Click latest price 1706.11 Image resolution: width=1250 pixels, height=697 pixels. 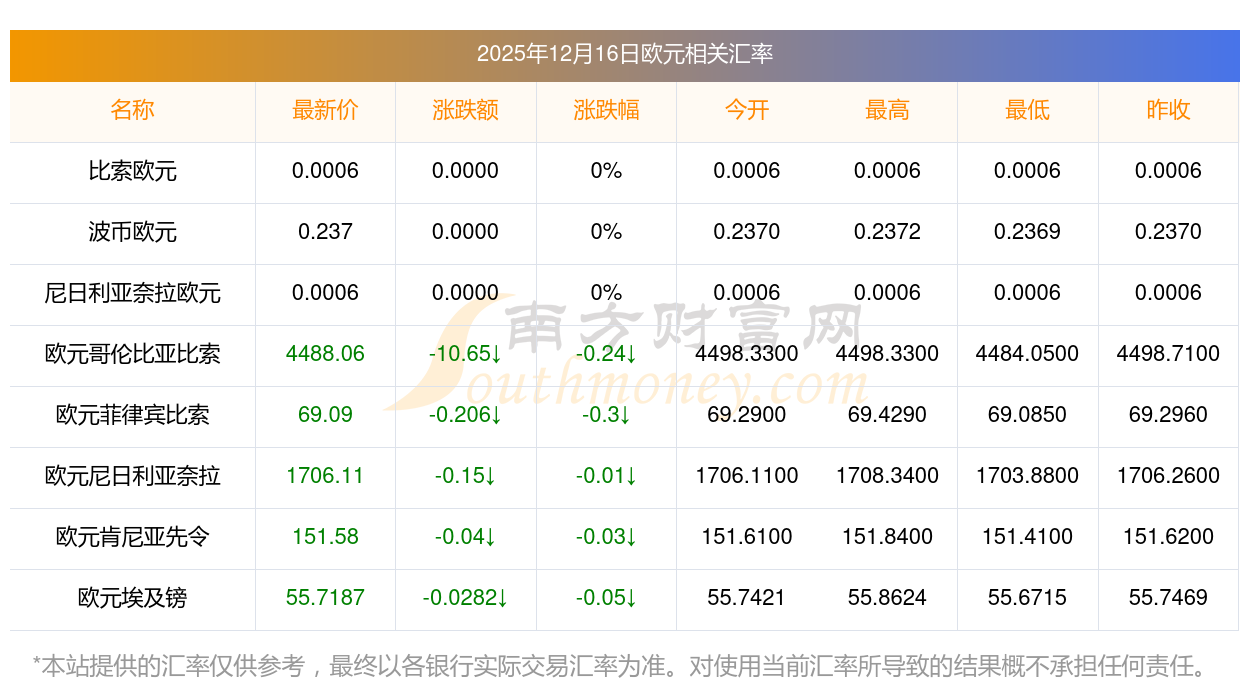[325, 476]
